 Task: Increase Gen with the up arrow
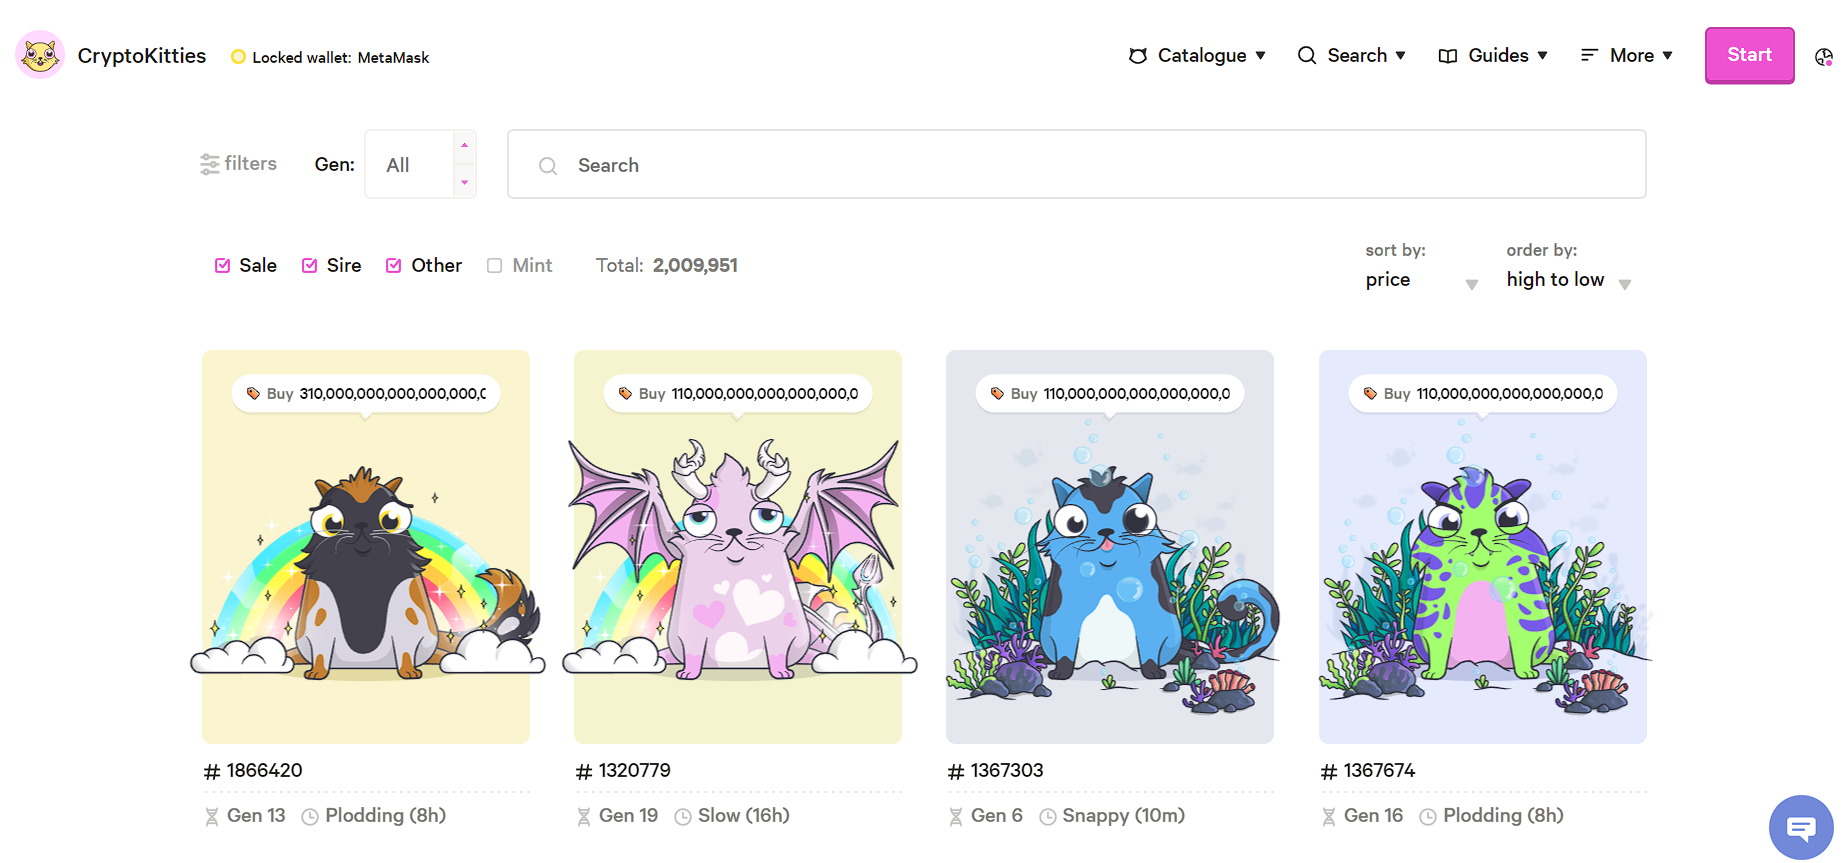click(464, 146)
